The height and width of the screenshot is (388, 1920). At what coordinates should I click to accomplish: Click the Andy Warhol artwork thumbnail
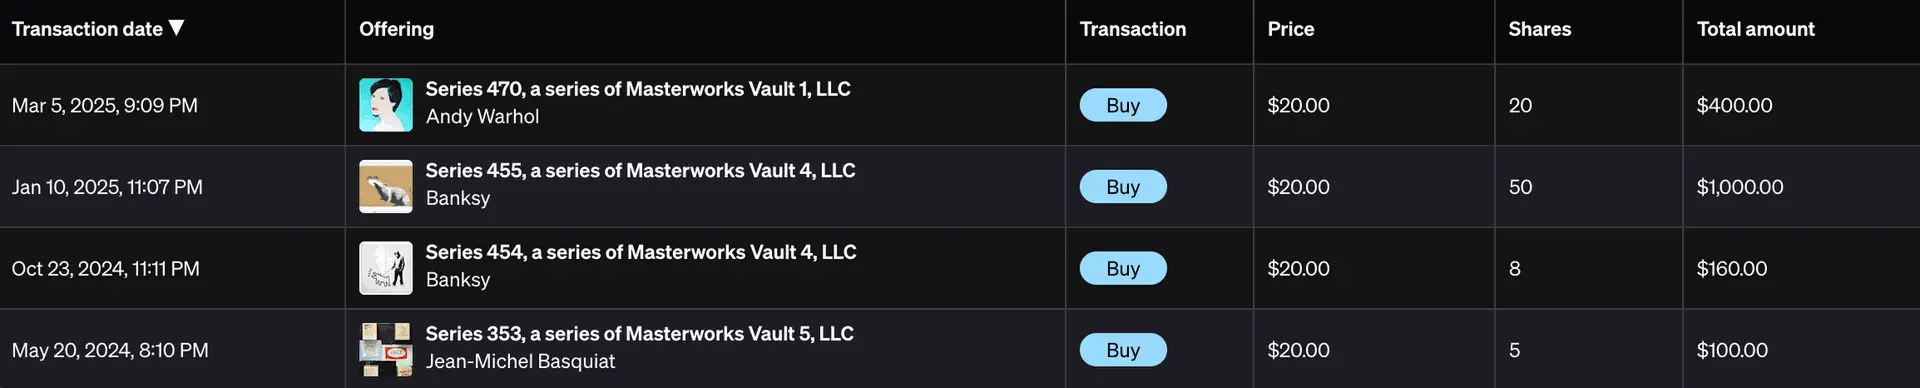point(386,105)
